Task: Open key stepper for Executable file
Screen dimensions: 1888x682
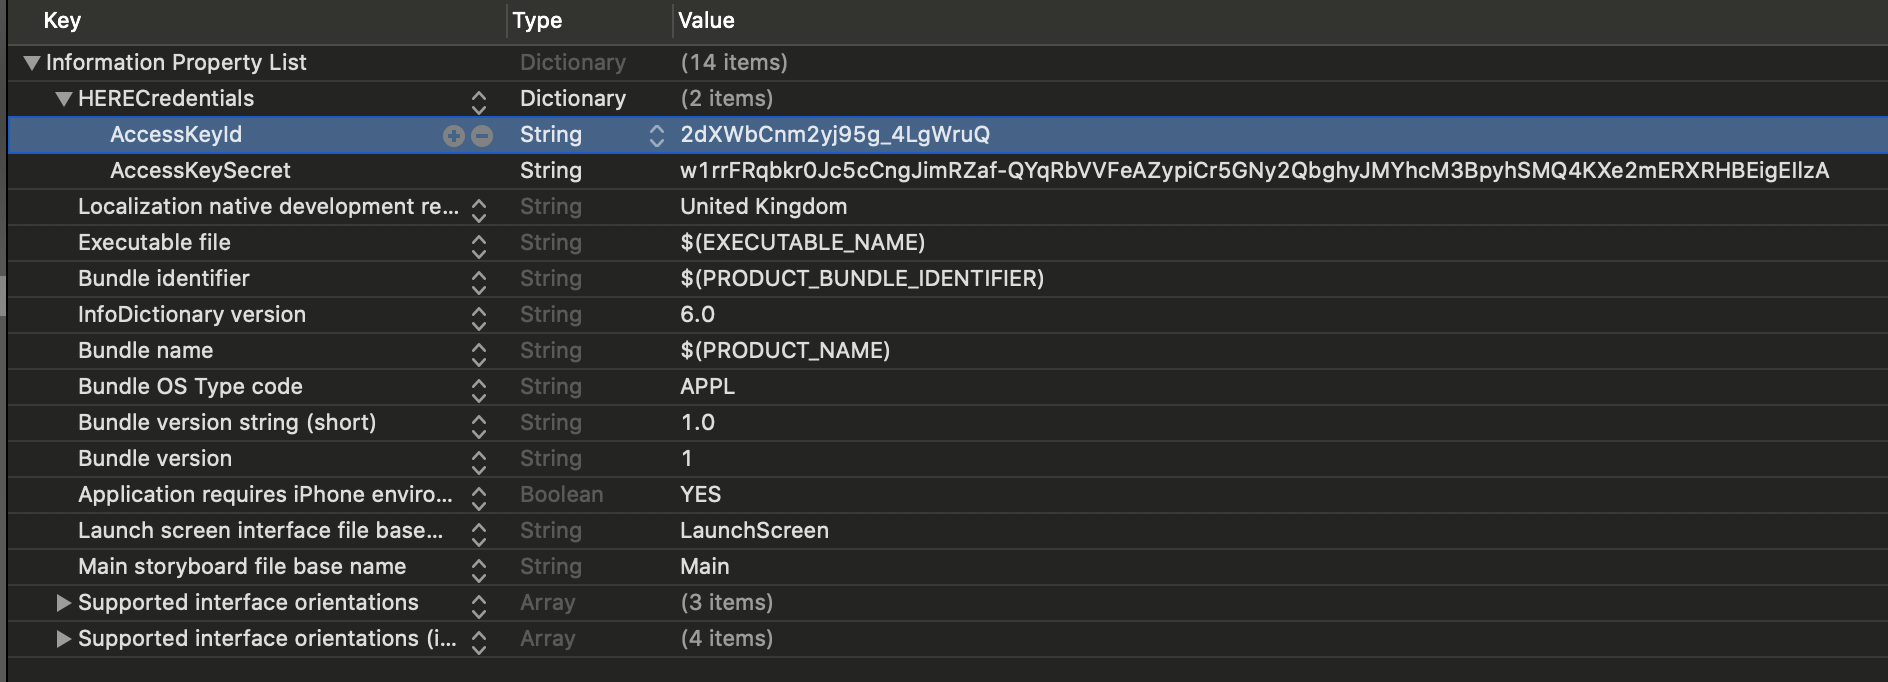Action: 479,245
